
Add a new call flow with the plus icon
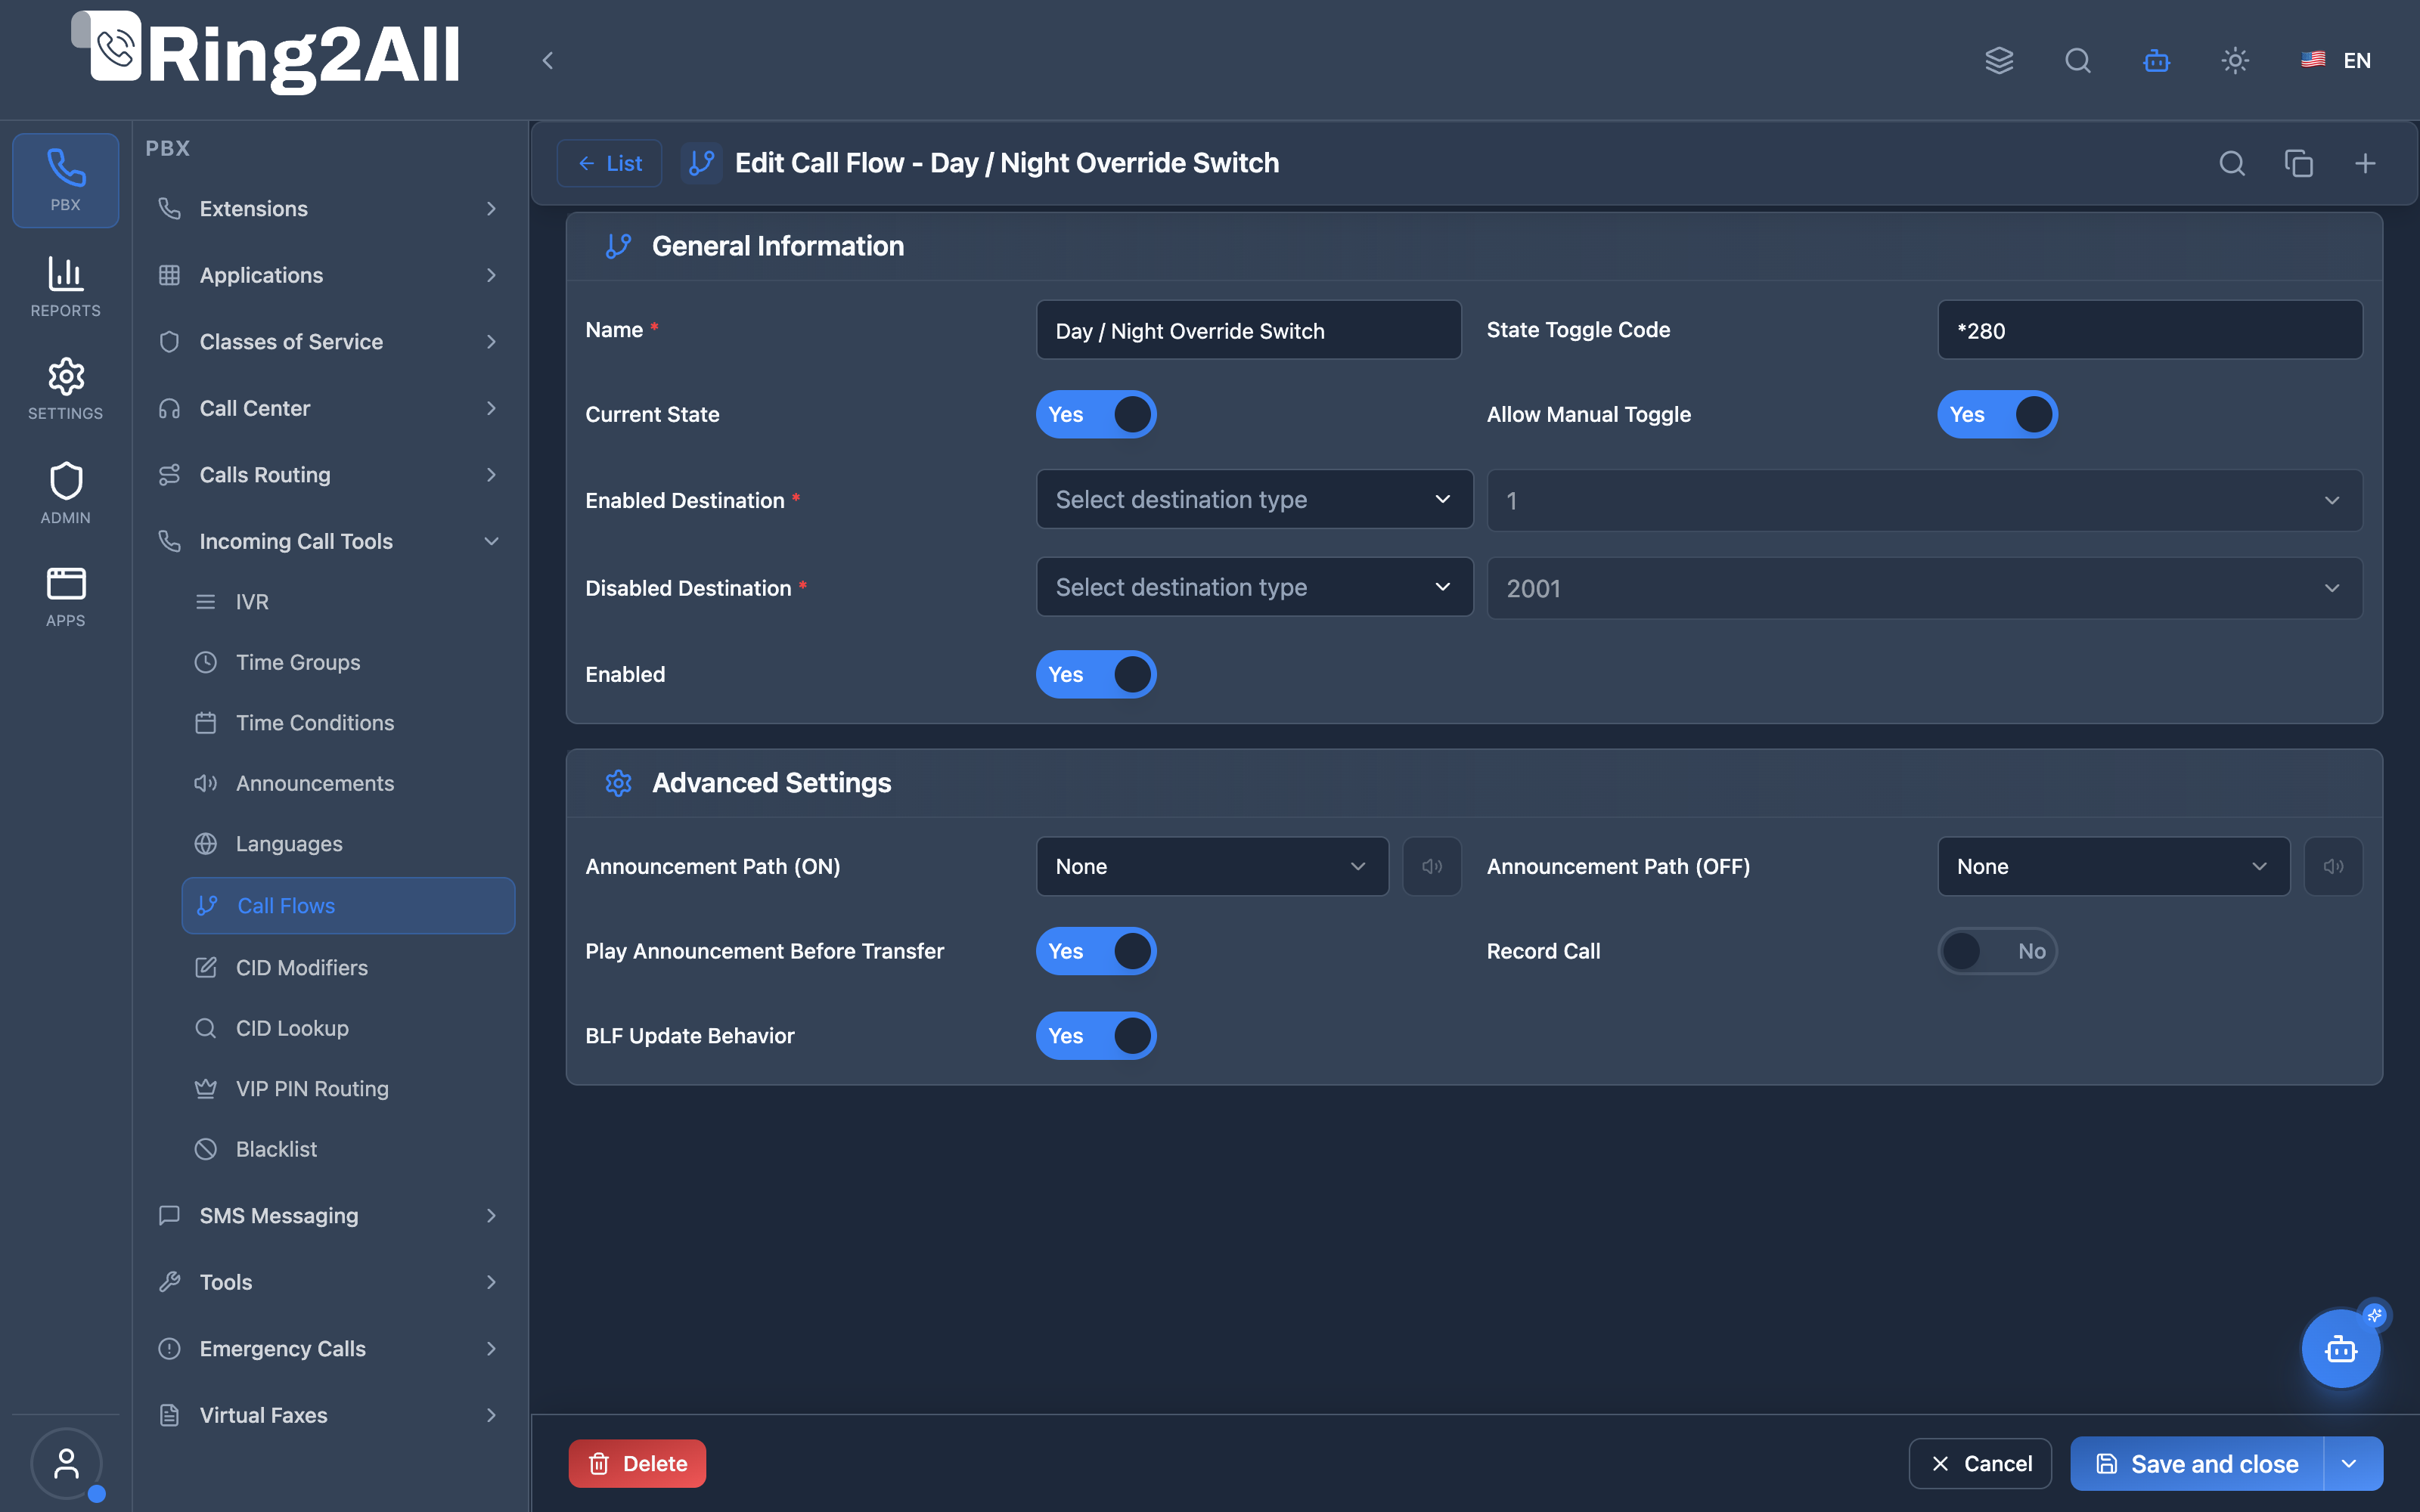(2365, 163)
